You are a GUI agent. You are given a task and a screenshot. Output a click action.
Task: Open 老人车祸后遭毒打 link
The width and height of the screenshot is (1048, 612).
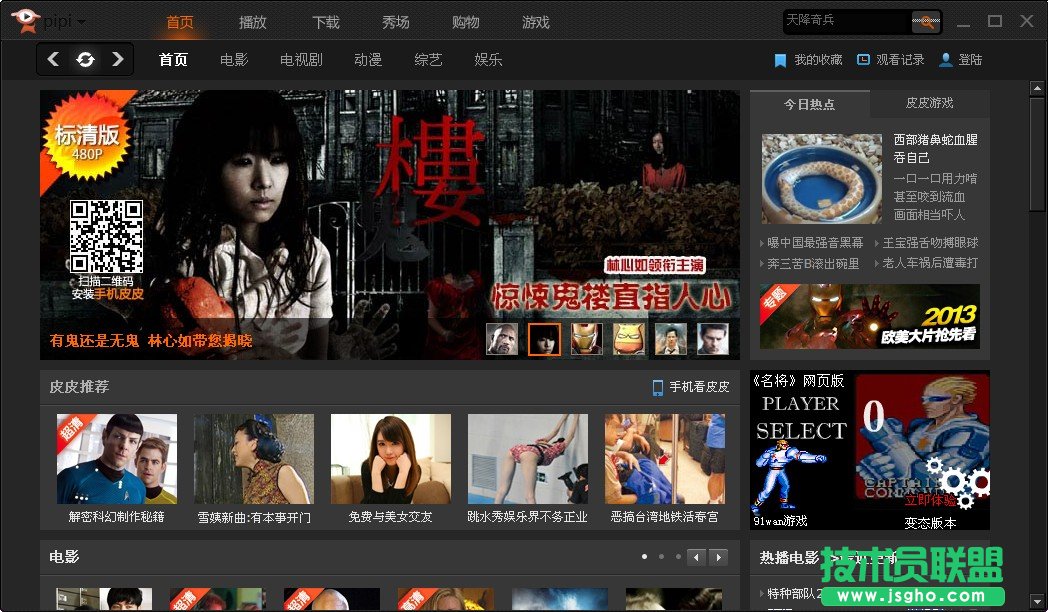click(x=930, y=263)
